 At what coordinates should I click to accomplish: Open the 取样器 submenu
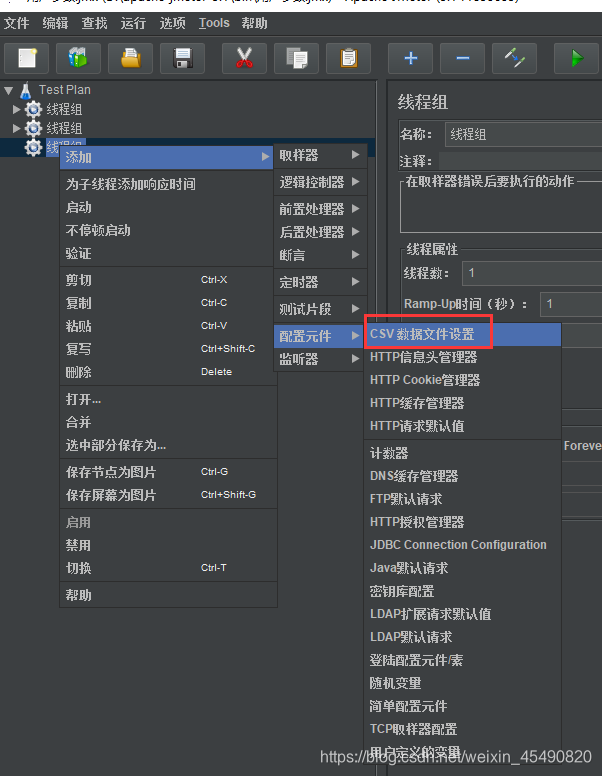coord(320,155)
